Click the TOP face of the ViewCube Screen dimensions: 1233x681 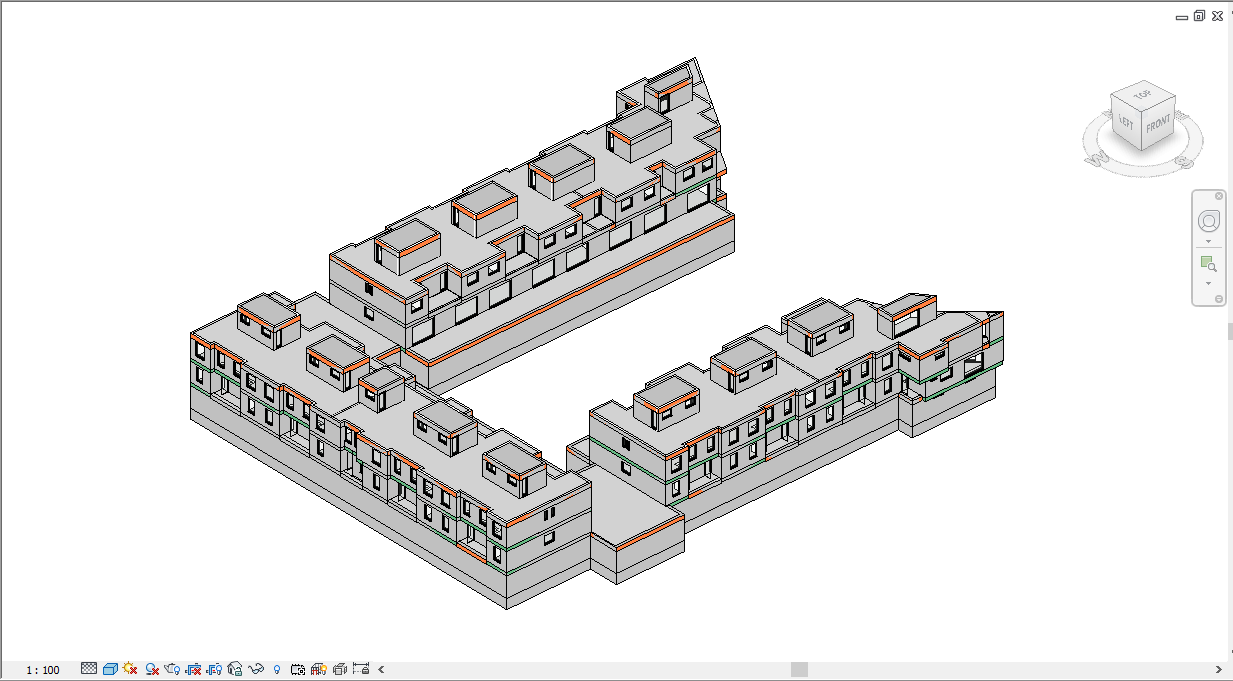click(x=1141, y=96)
